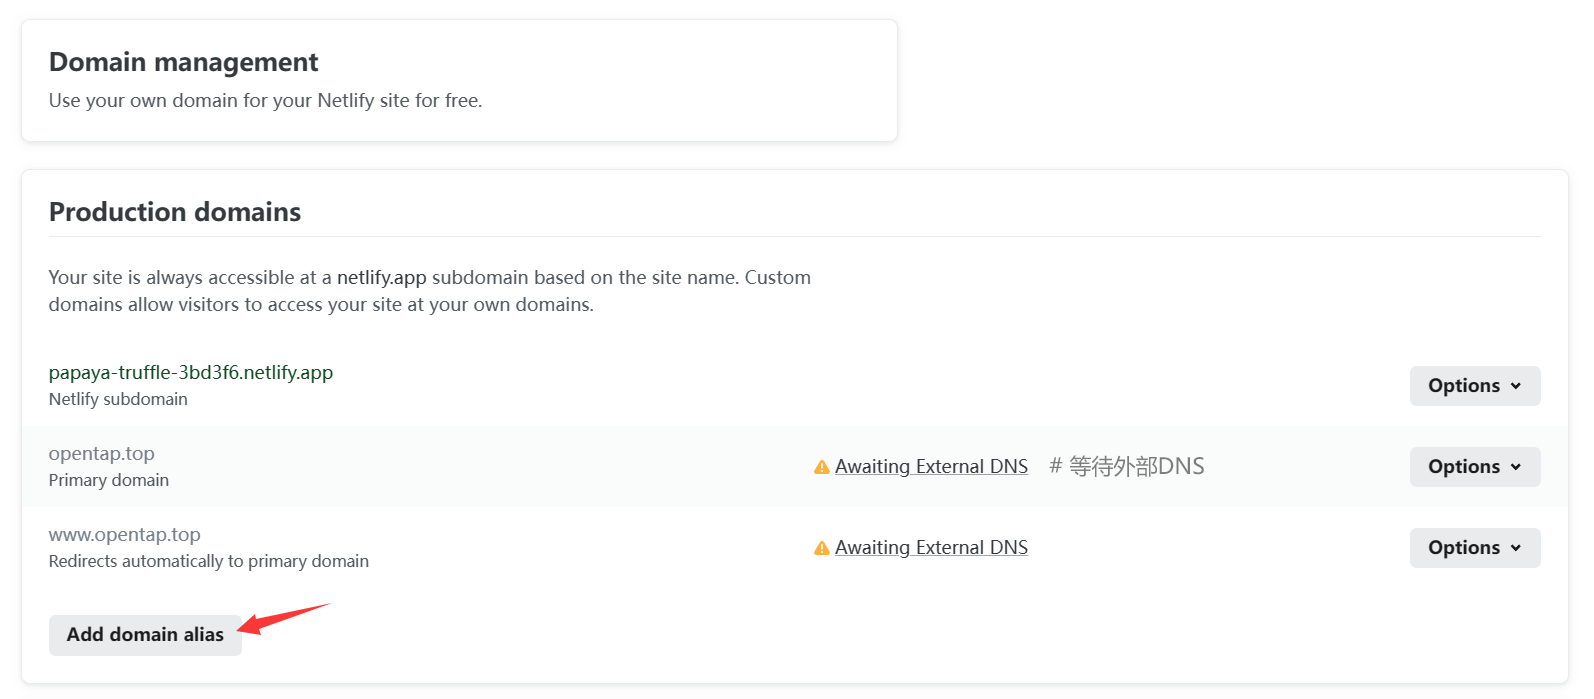The width and height of the screenshot is (1594, 699).
Task: Click warning icon beside www.opentap.top DNS status
Action: [x=822, y=548]
